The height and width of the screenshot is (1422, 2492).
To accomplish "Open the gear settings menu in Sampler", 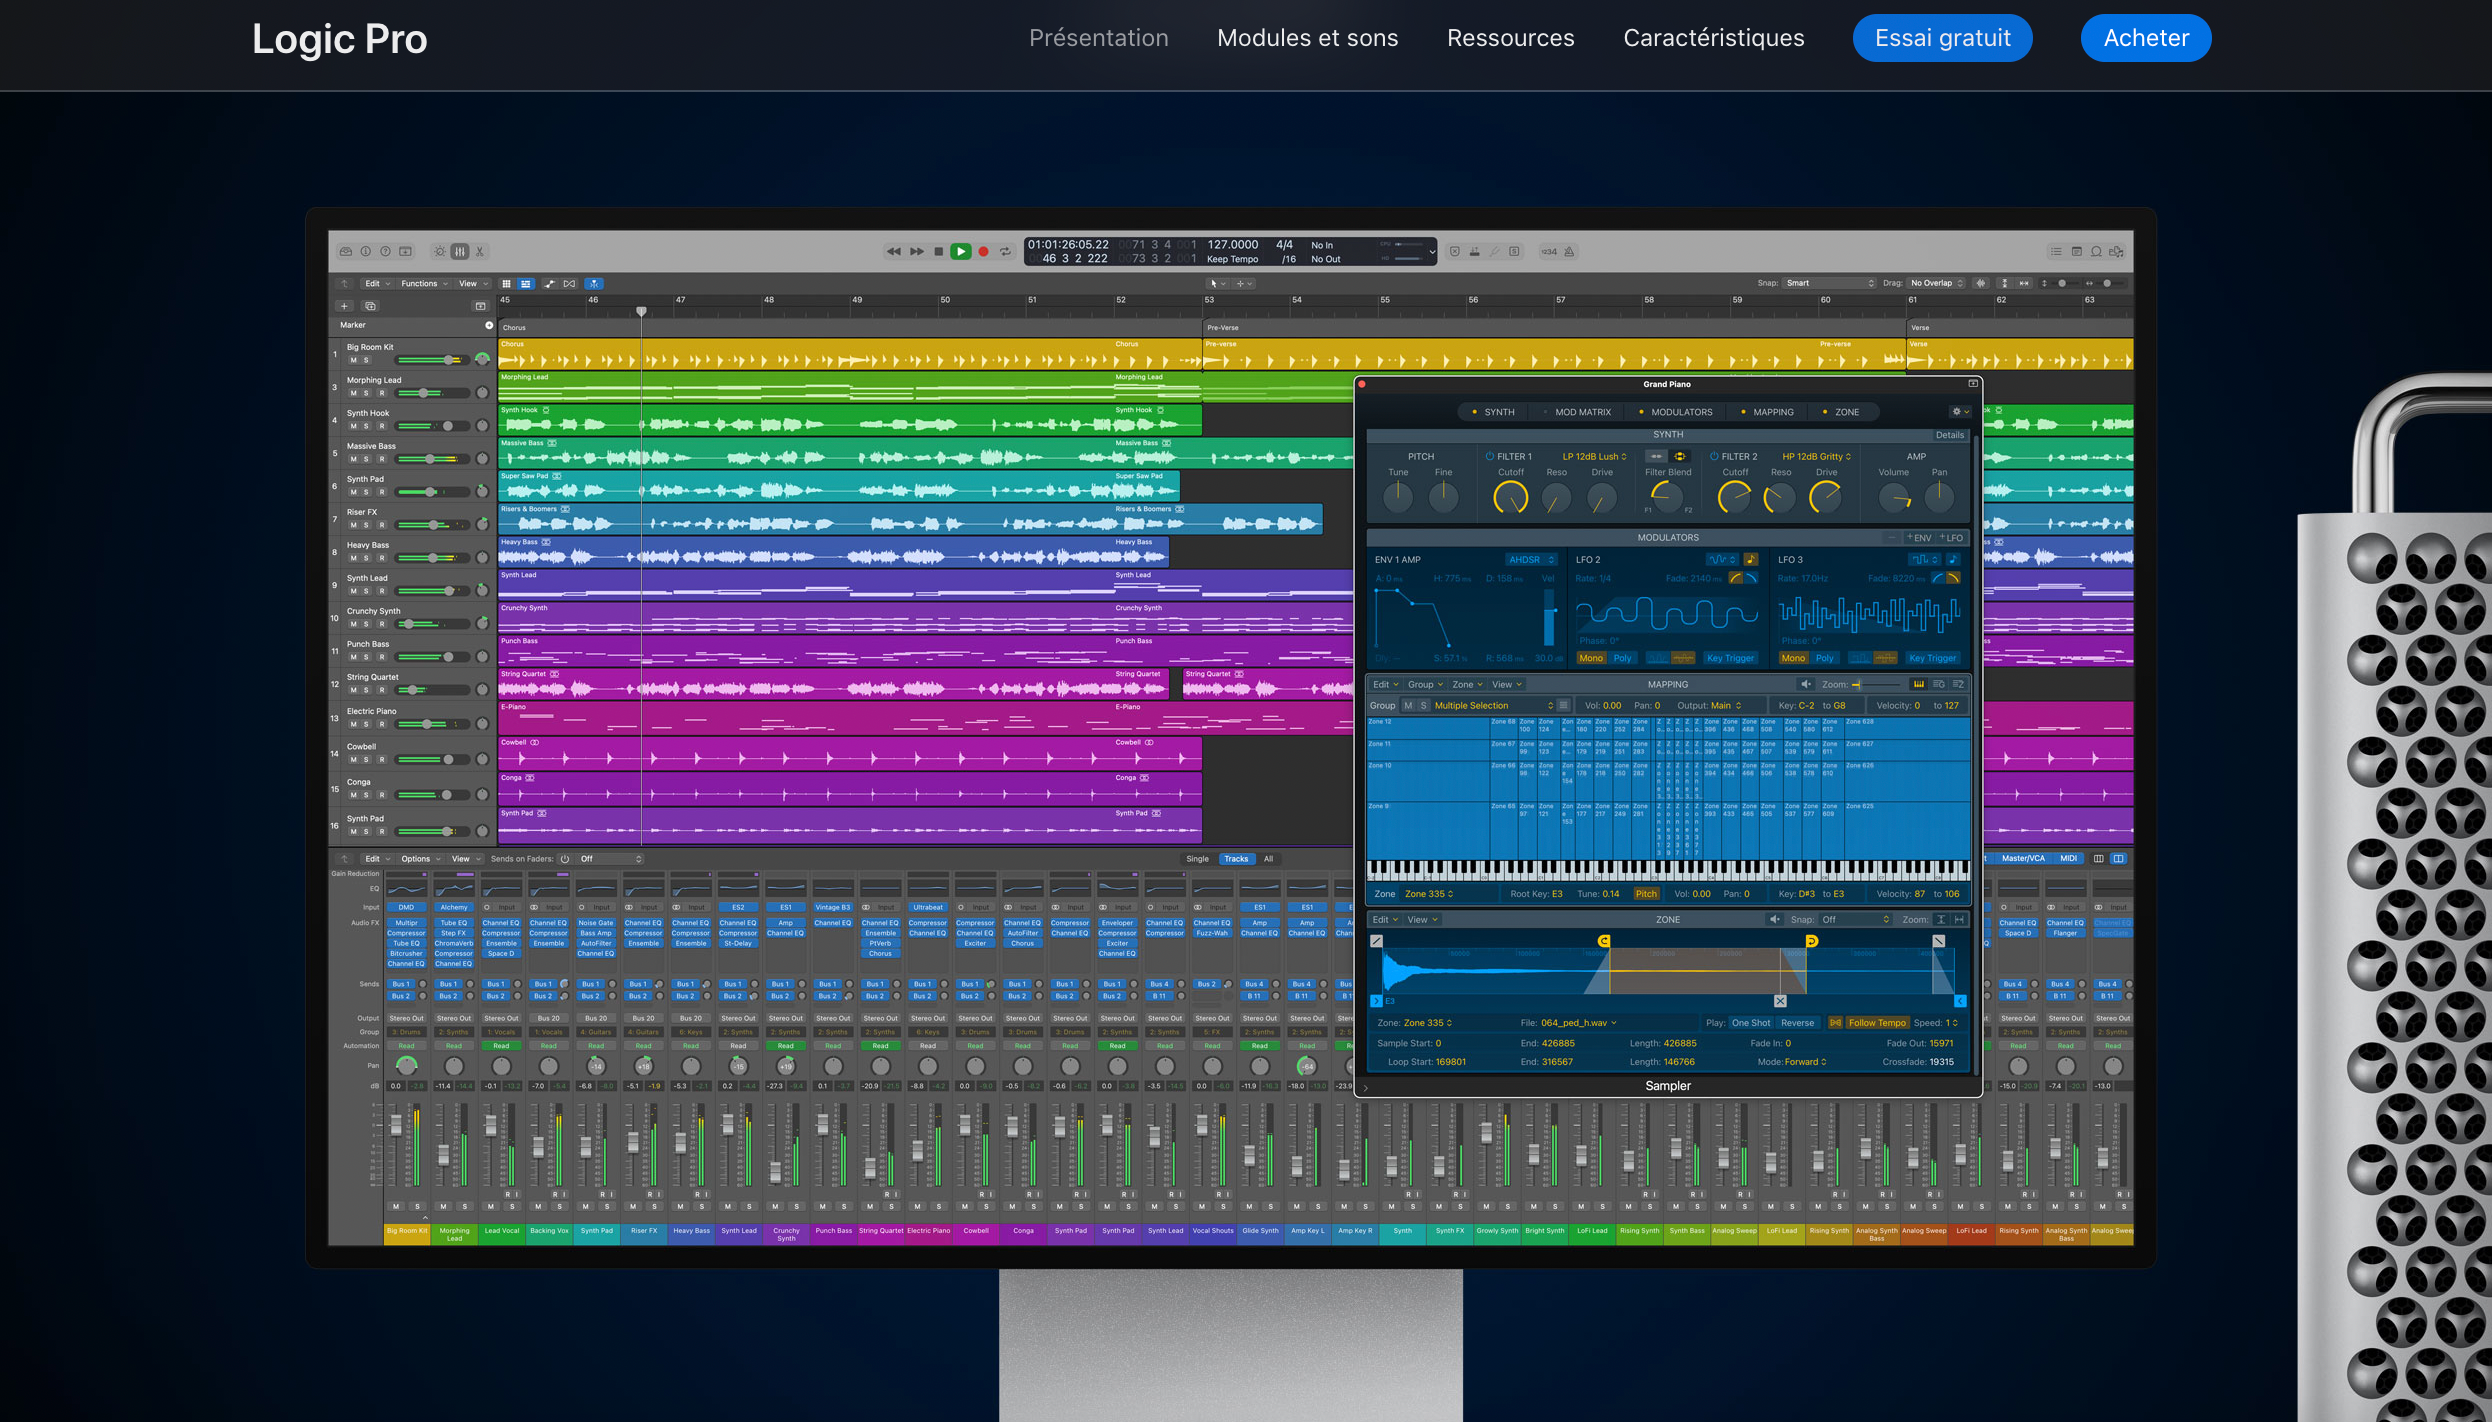I will pyautogui.click(x=1960, y=412).
